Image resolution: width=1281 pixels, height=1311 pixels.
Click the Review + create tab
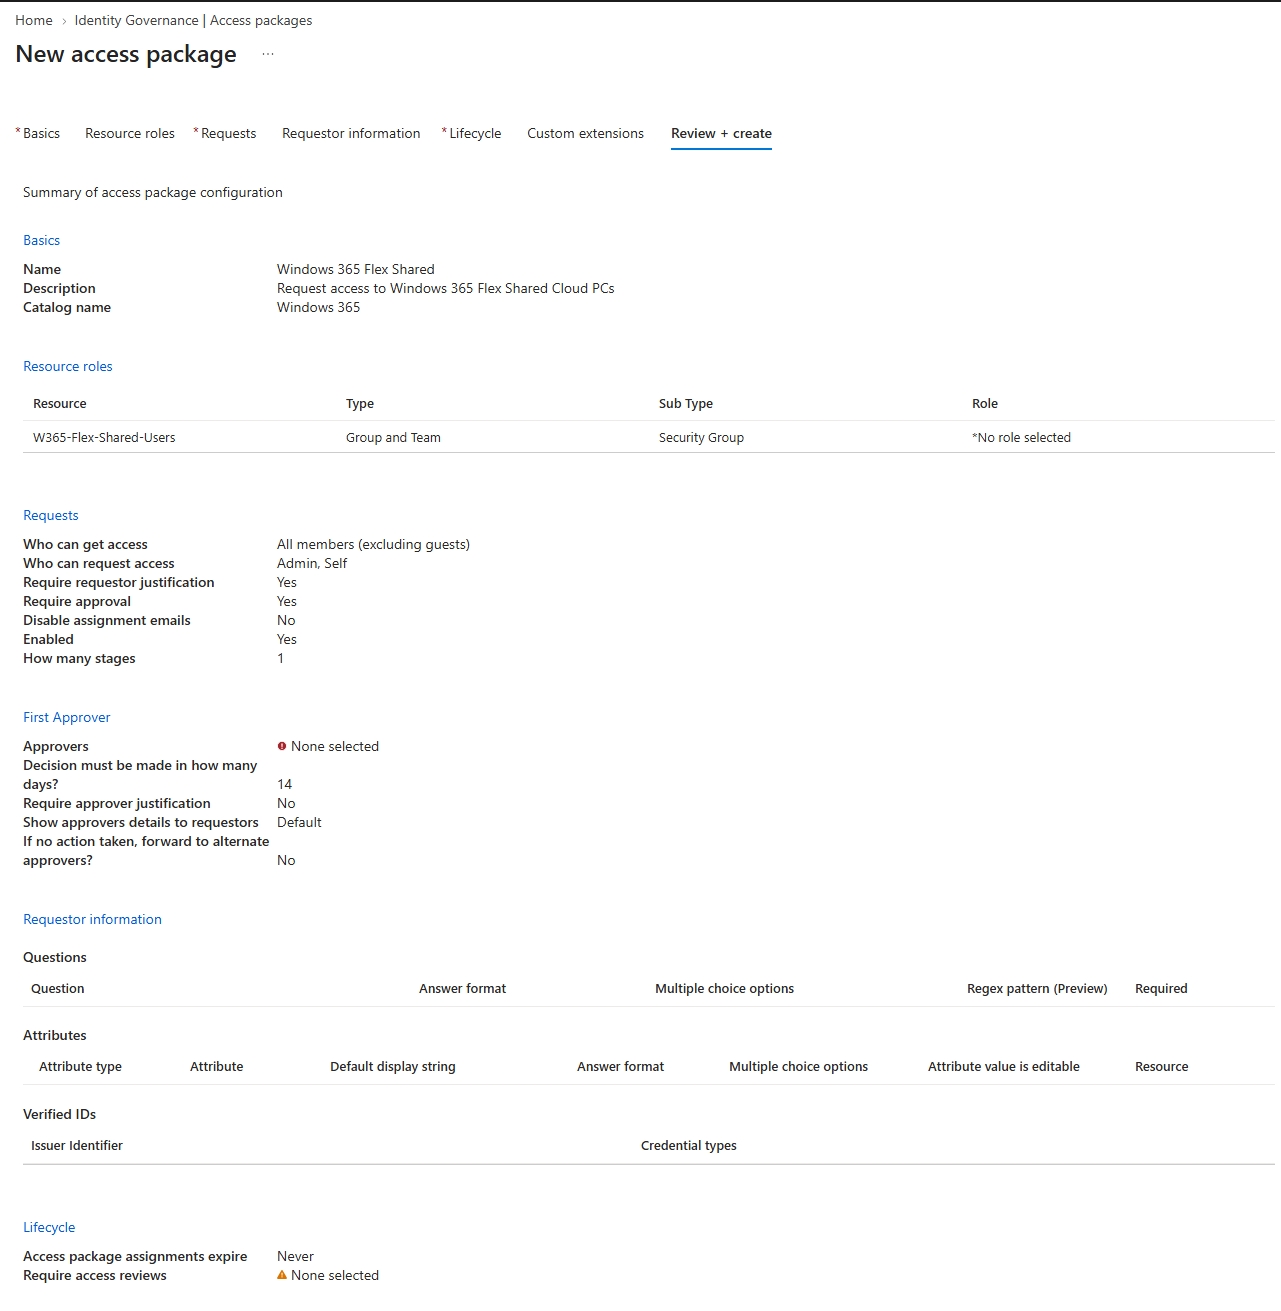pos(721,133)
